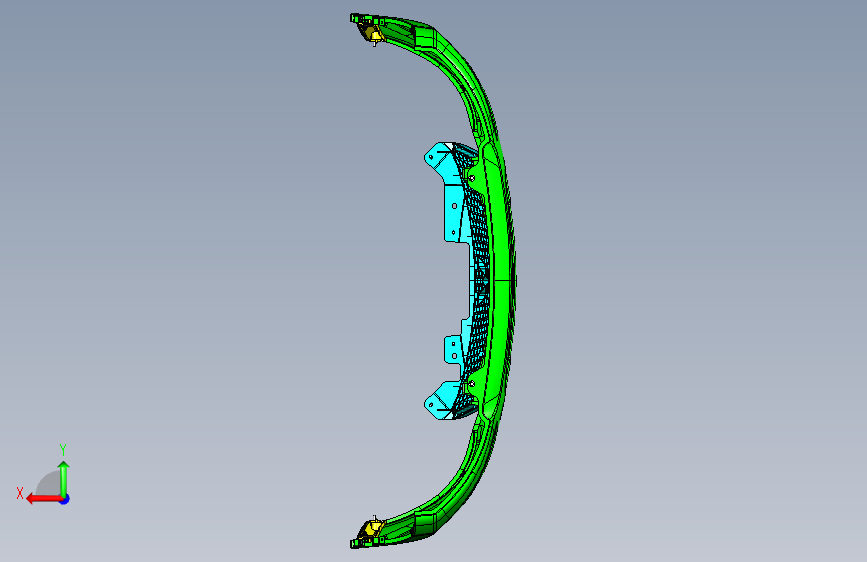The height and width of the screenshot is (562, 867).
Task: Click the gray XY plane quadrant of triad
Action: click(49, 484)
